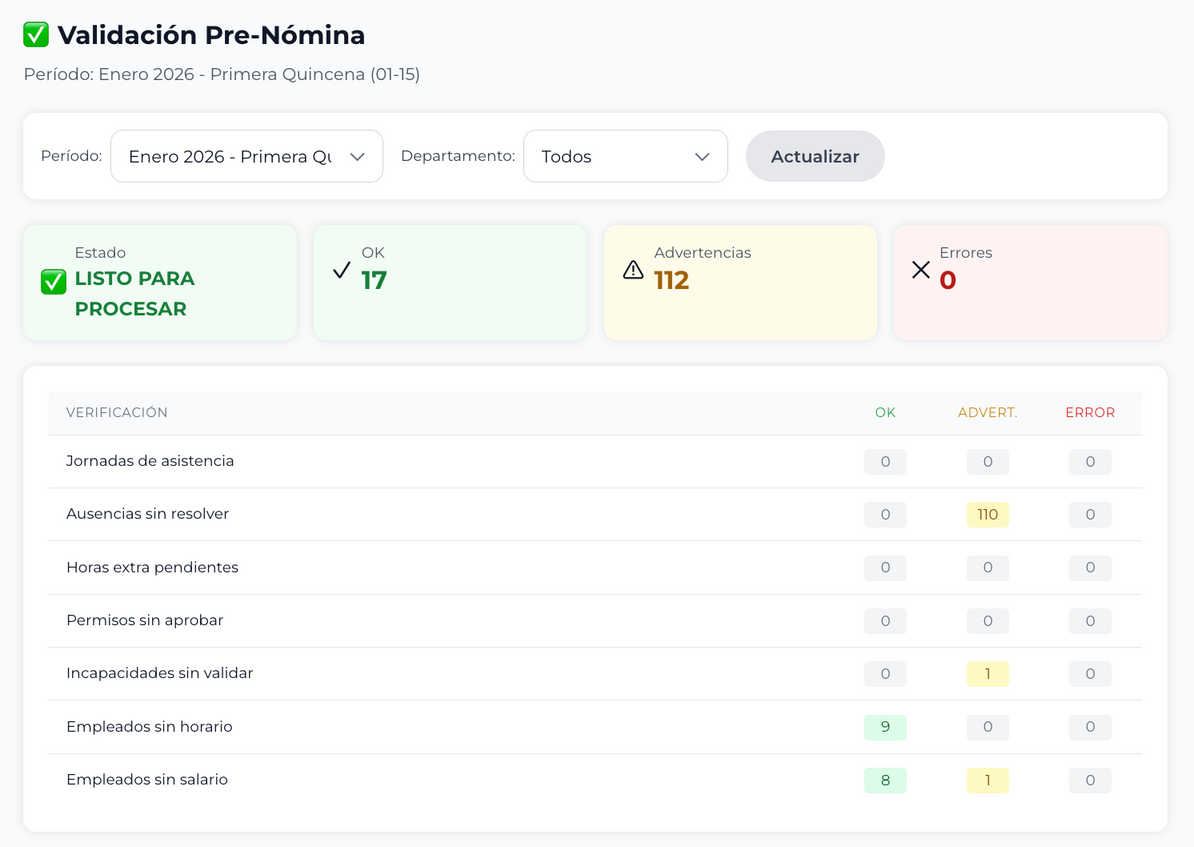Click the green checkmark icon beside the page title
1194x847 pixels.
click(36, 35)
